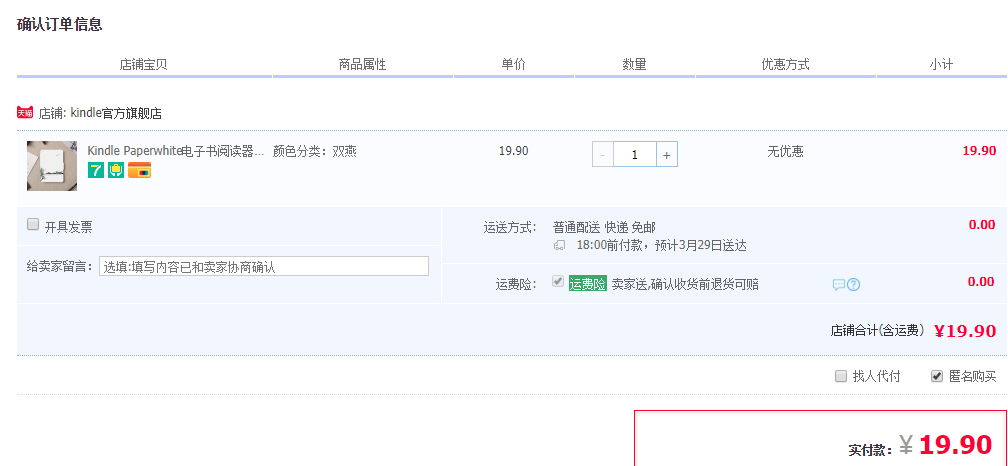Open the Kindle Paperwhite product title link
Viewport: 1008px width, 466px height.
click(x=176, y=152)
